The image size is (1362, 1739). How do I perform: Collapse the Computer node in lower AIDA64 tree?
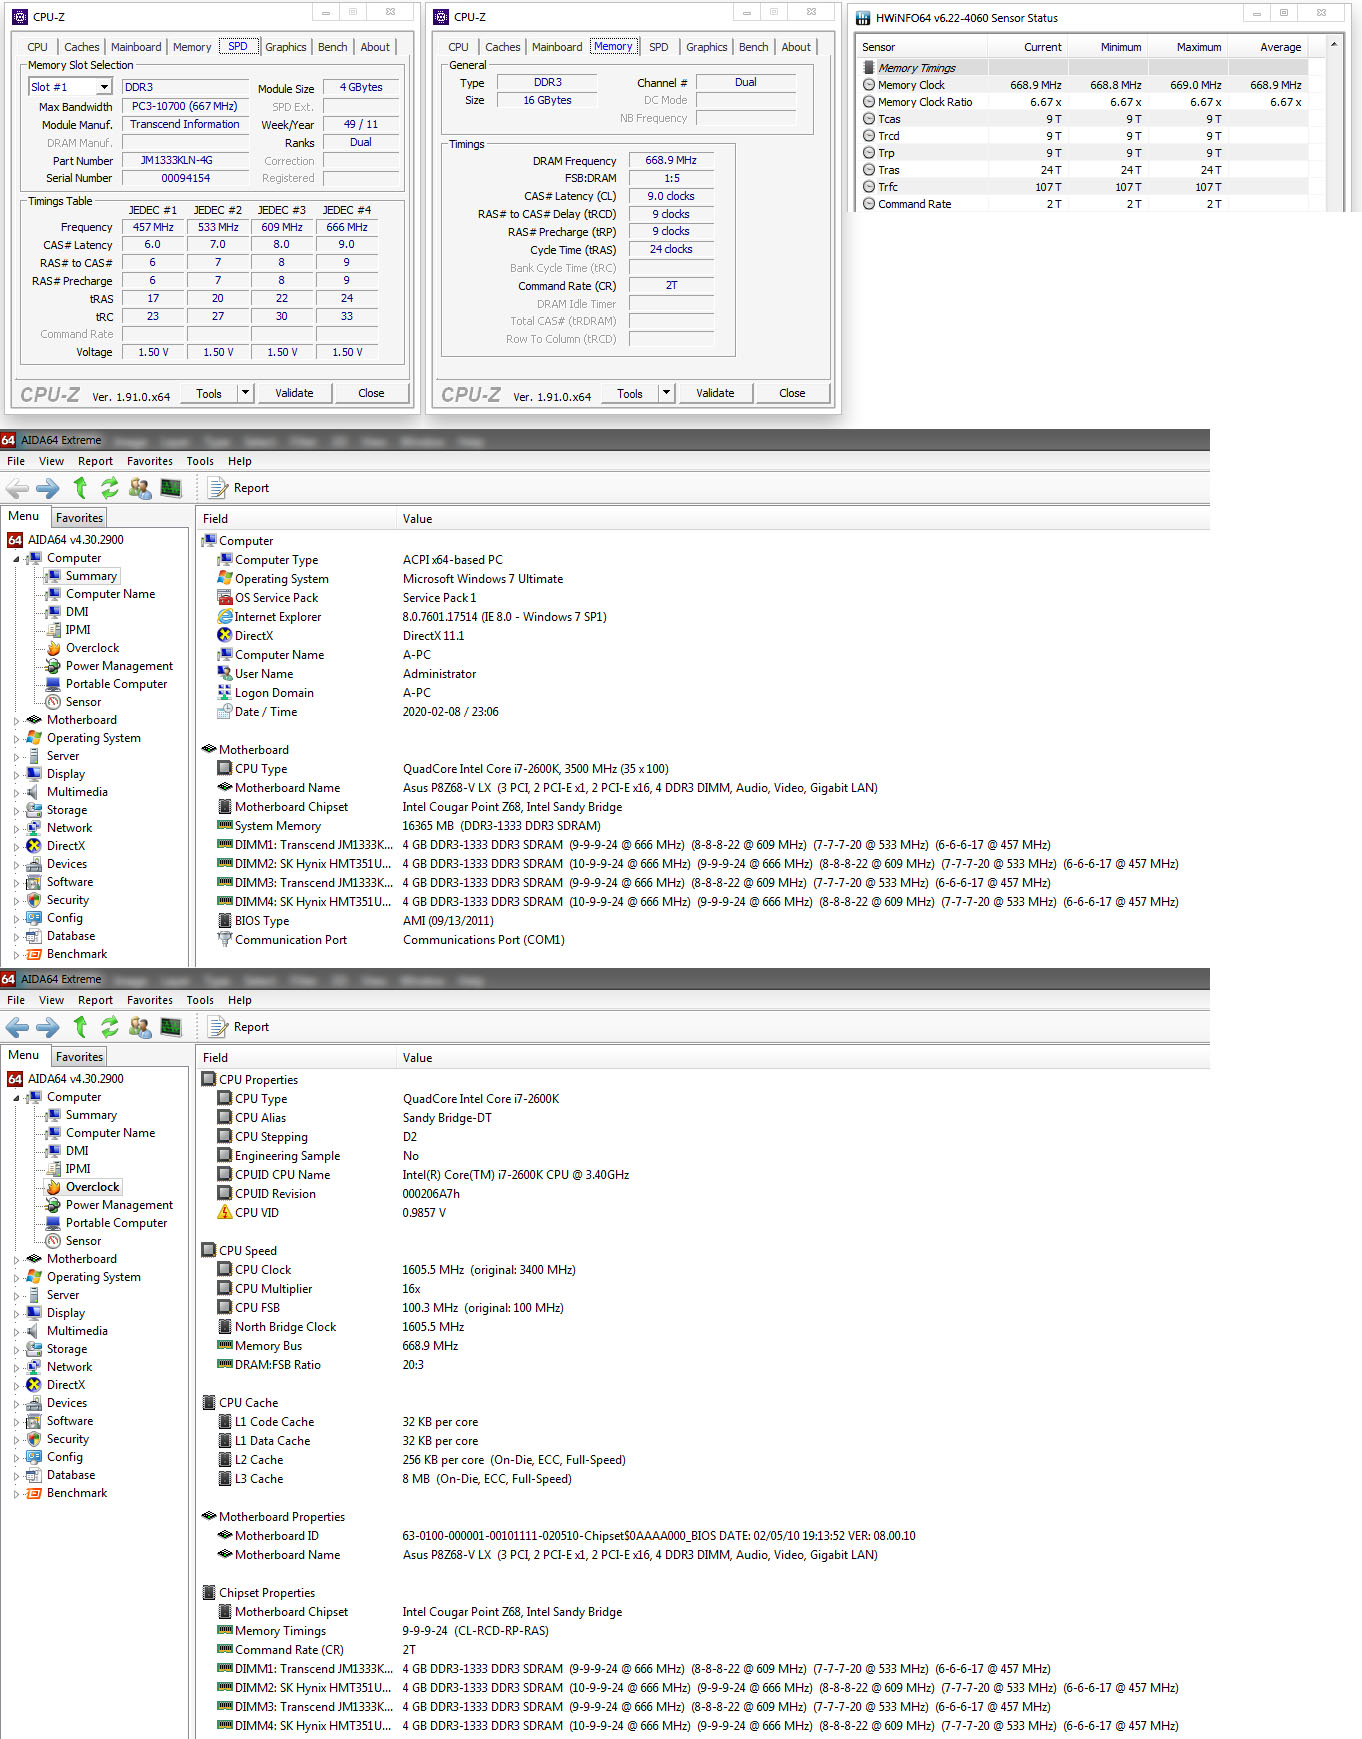coord(16,1098)
